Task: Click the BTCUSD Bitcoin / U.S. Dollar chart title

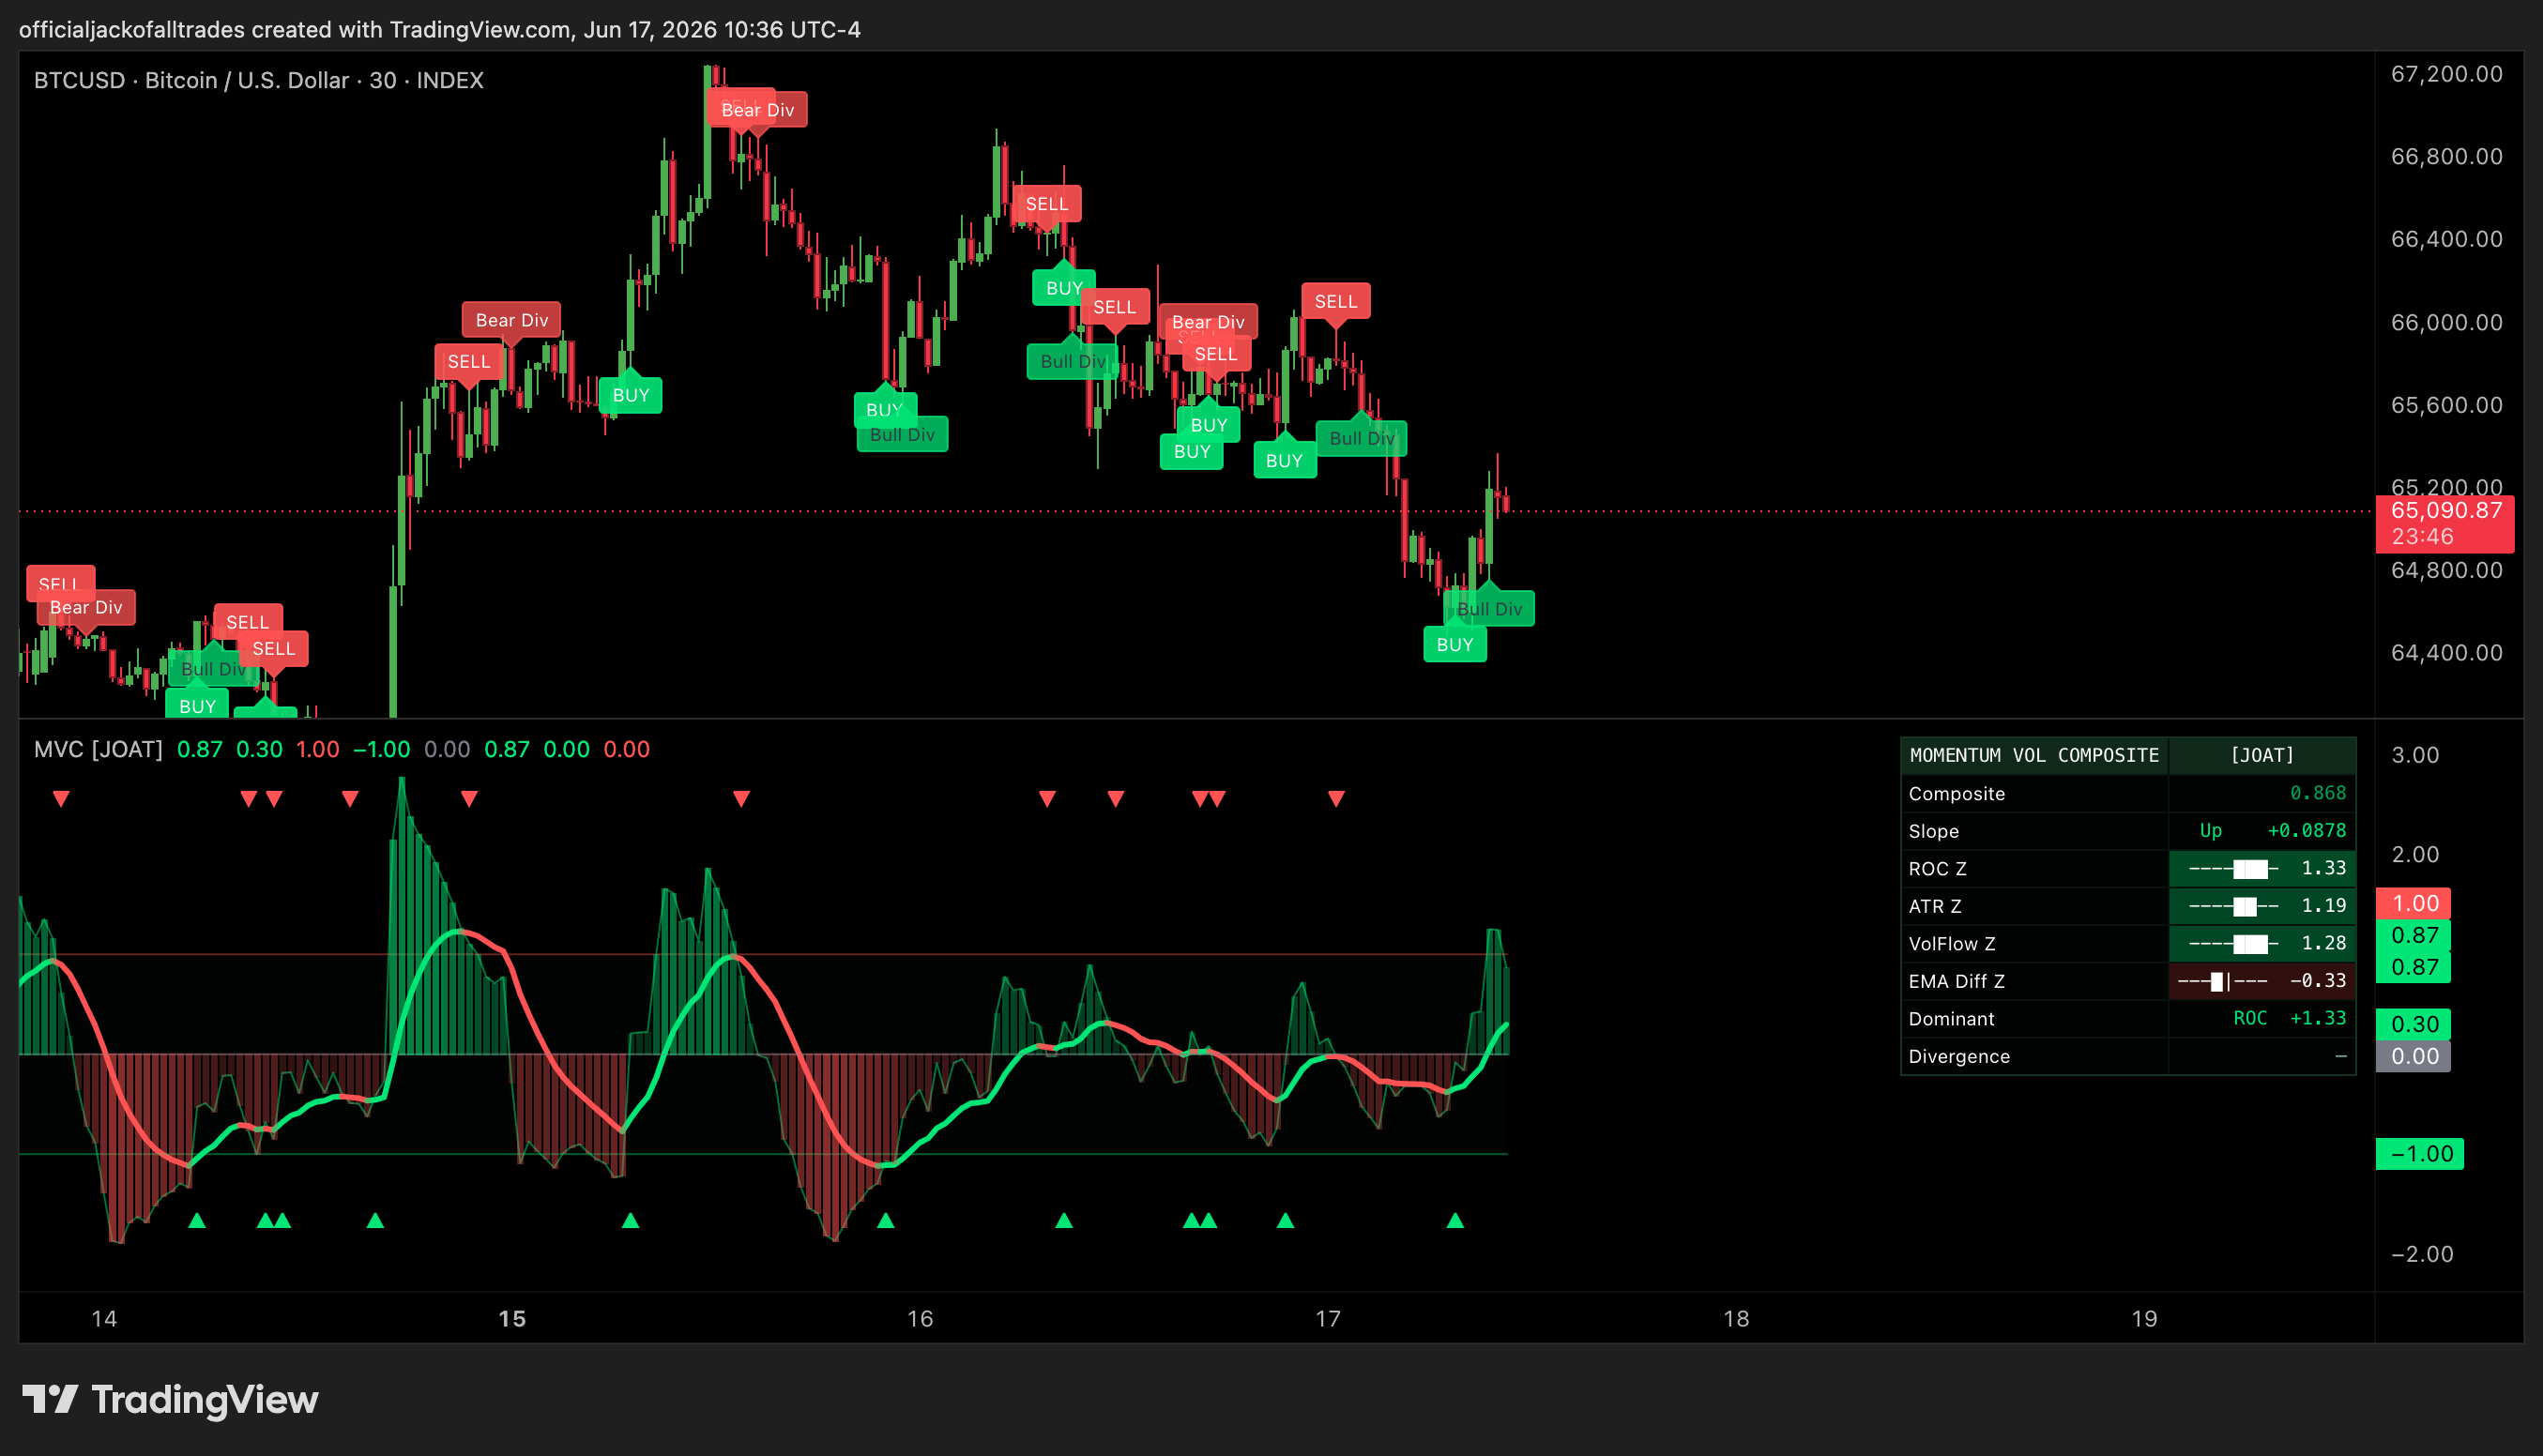Action: click(x=259, y=80)
